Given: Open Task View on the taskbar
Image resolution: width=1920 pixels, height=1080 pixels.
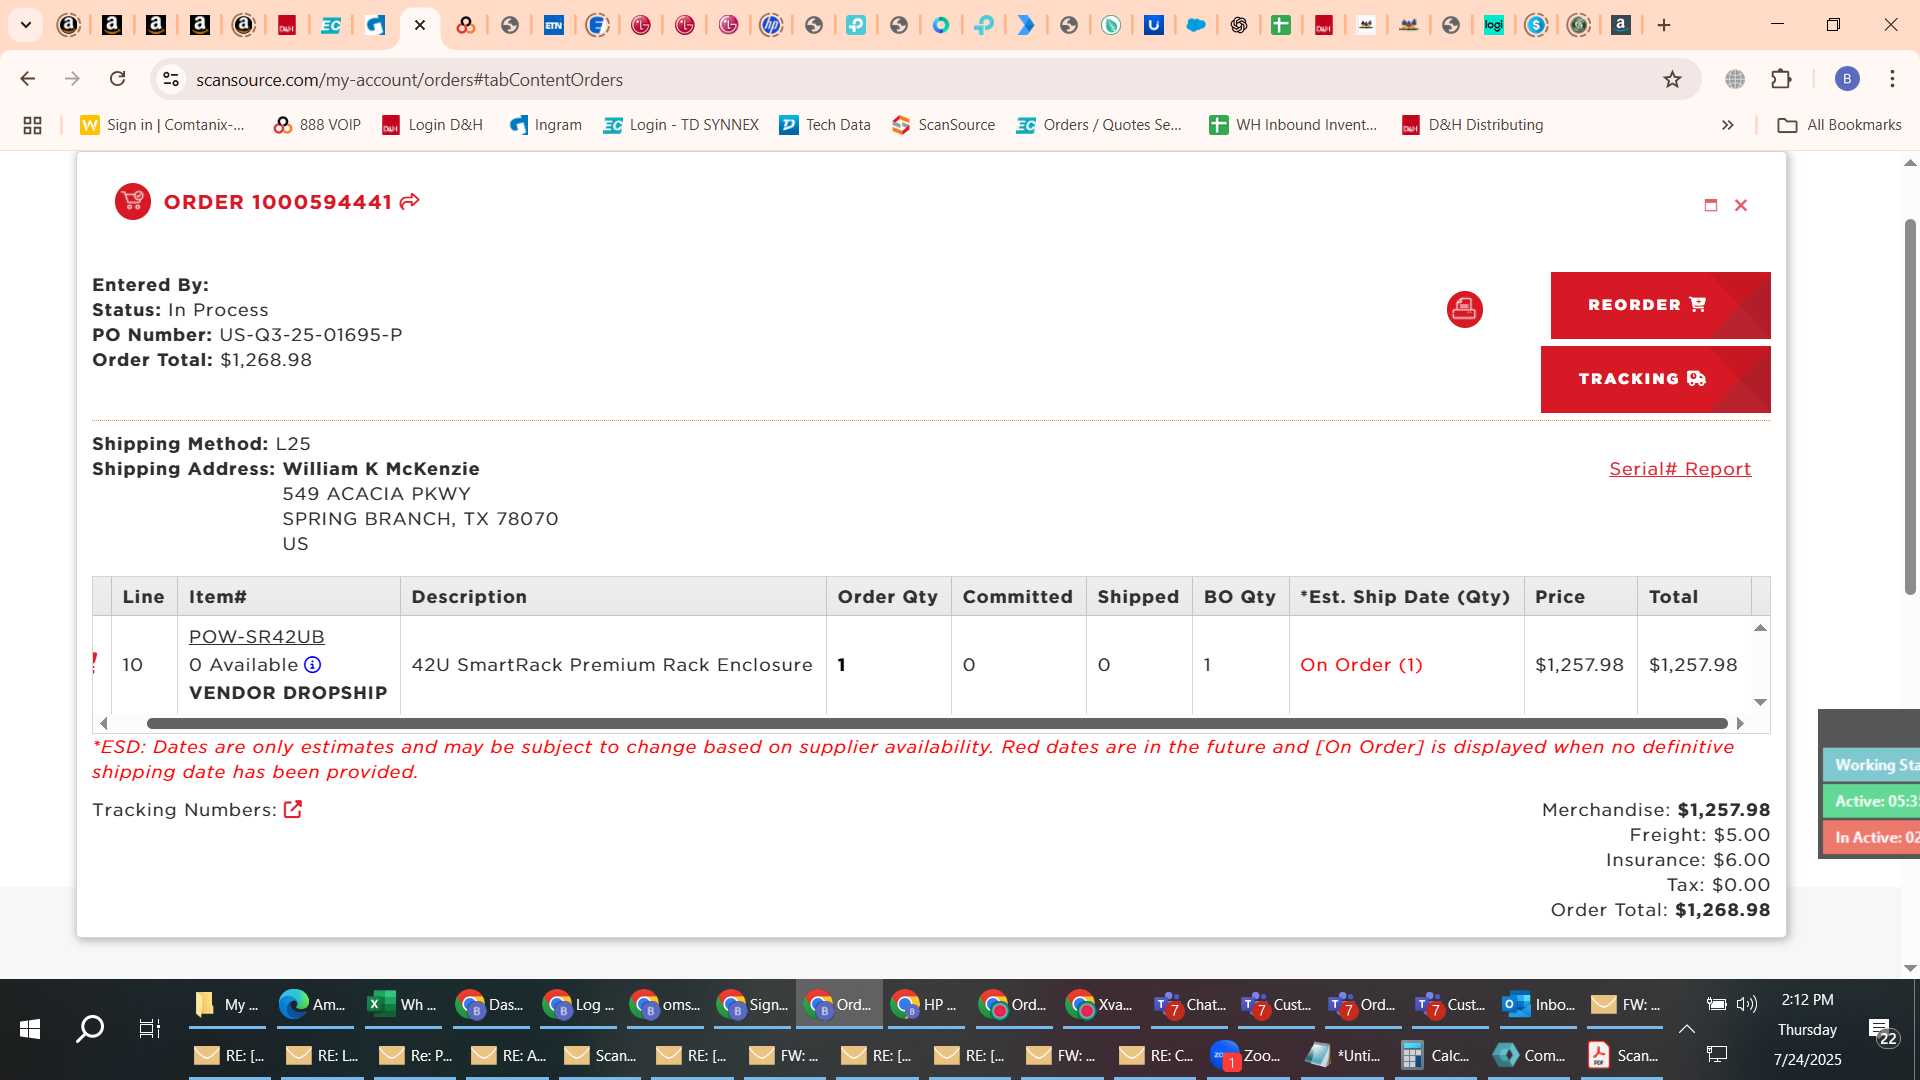Looking at the screenshot, I should pyautogui.click(x=149, y=1029).
